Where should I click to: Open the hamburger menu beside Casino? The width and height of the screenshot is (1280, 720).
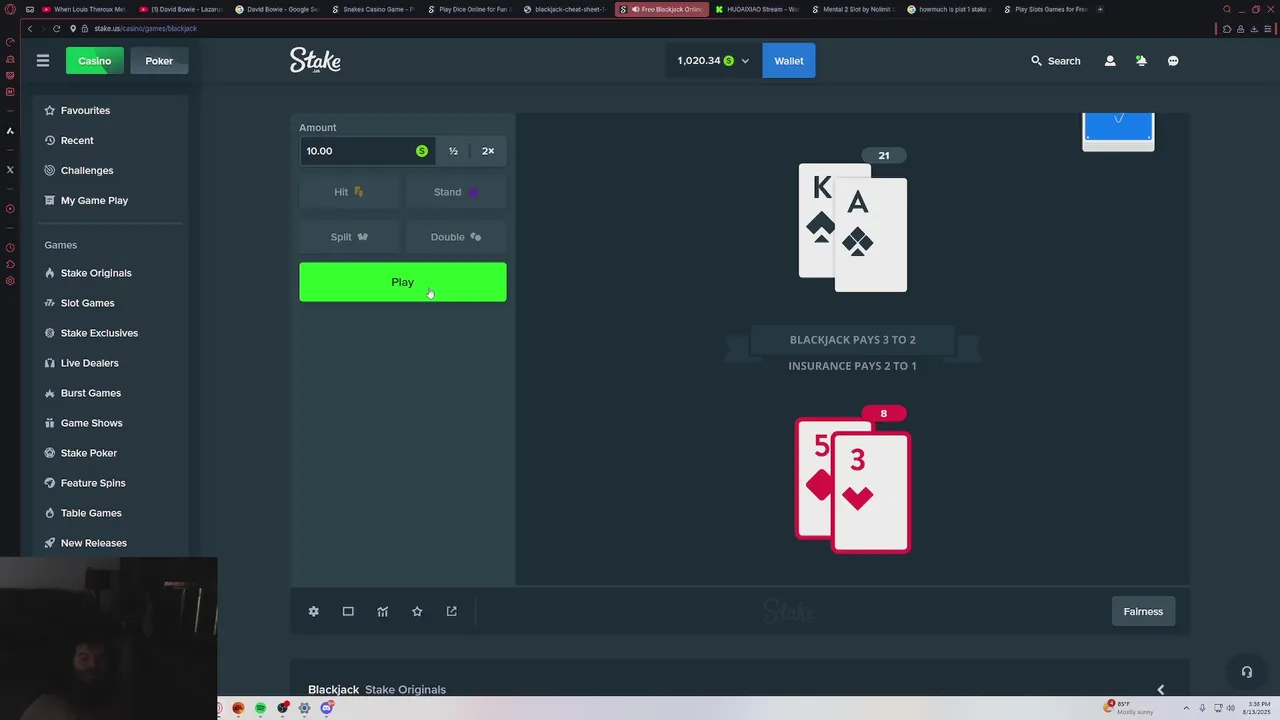43,61
